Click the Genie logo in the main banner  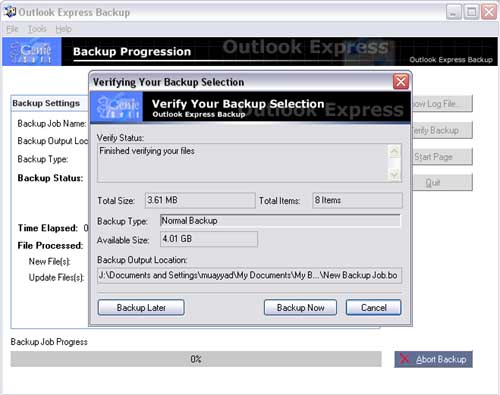pyautogui.click(x=32, y=51)
